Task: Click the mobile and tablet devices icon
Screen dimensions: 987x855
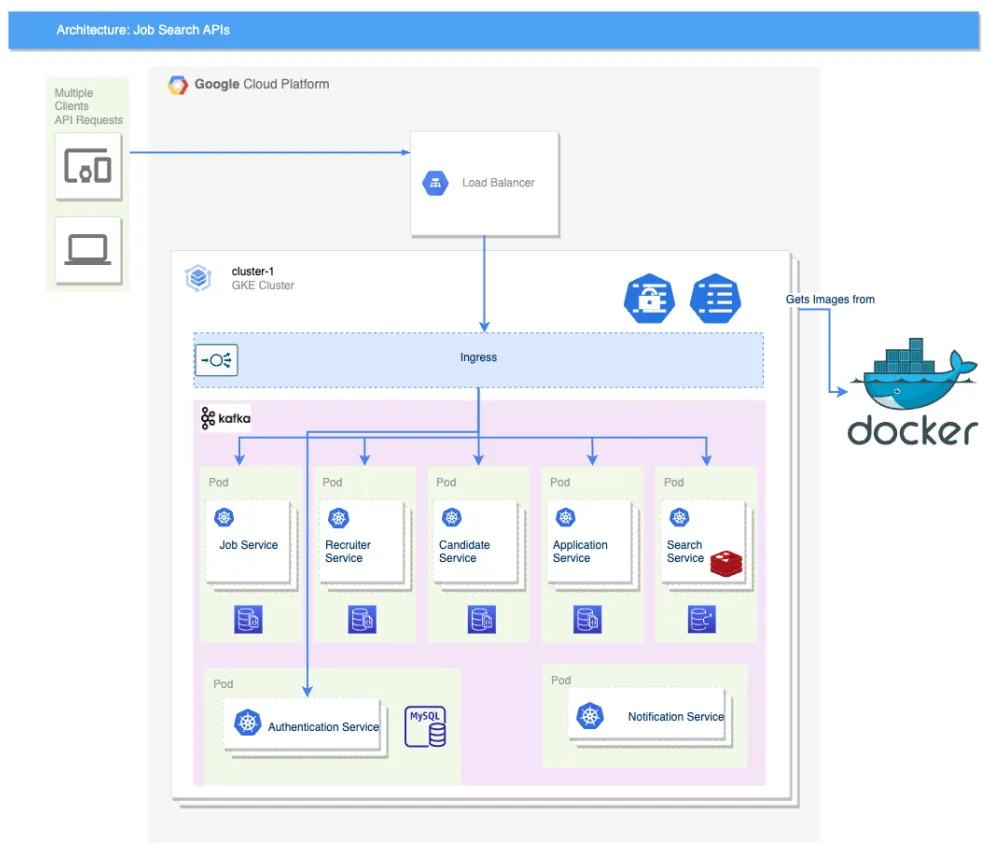Action: coord(88,165)
